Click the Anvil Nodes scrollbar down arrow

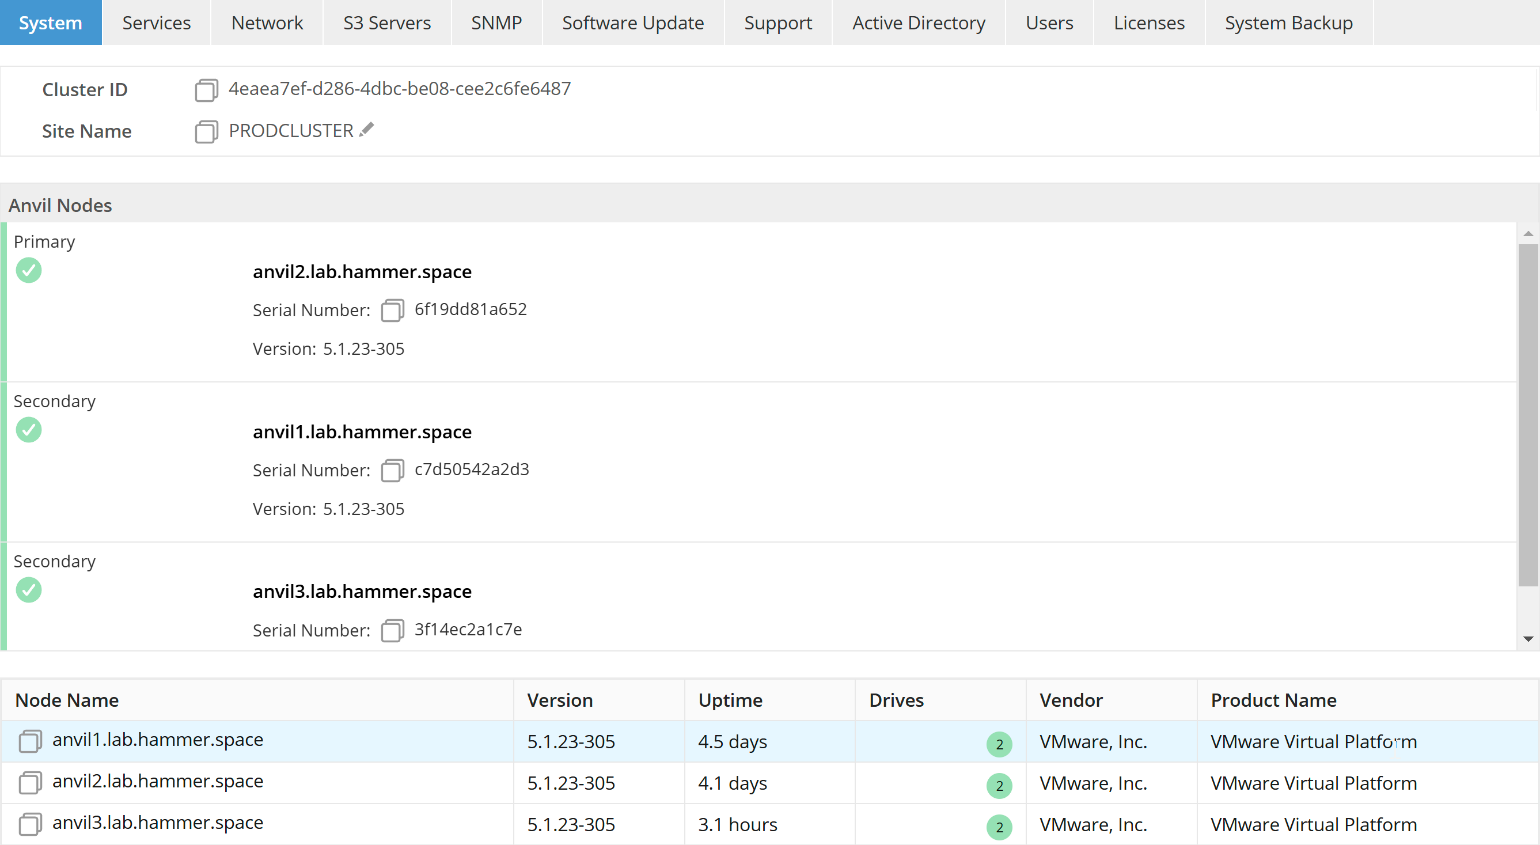pyautogui.click(x=1528, y=639)
